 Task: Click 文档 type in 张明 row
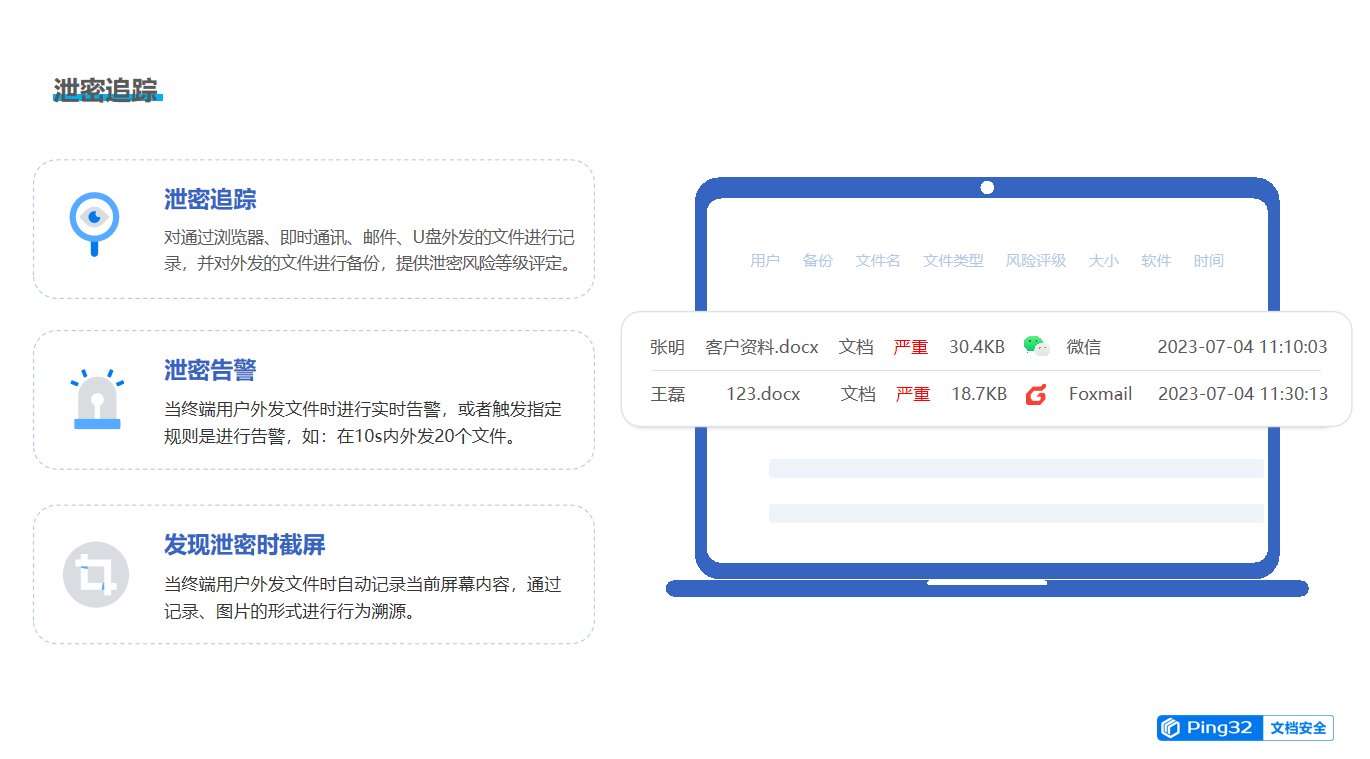[856, 347]
